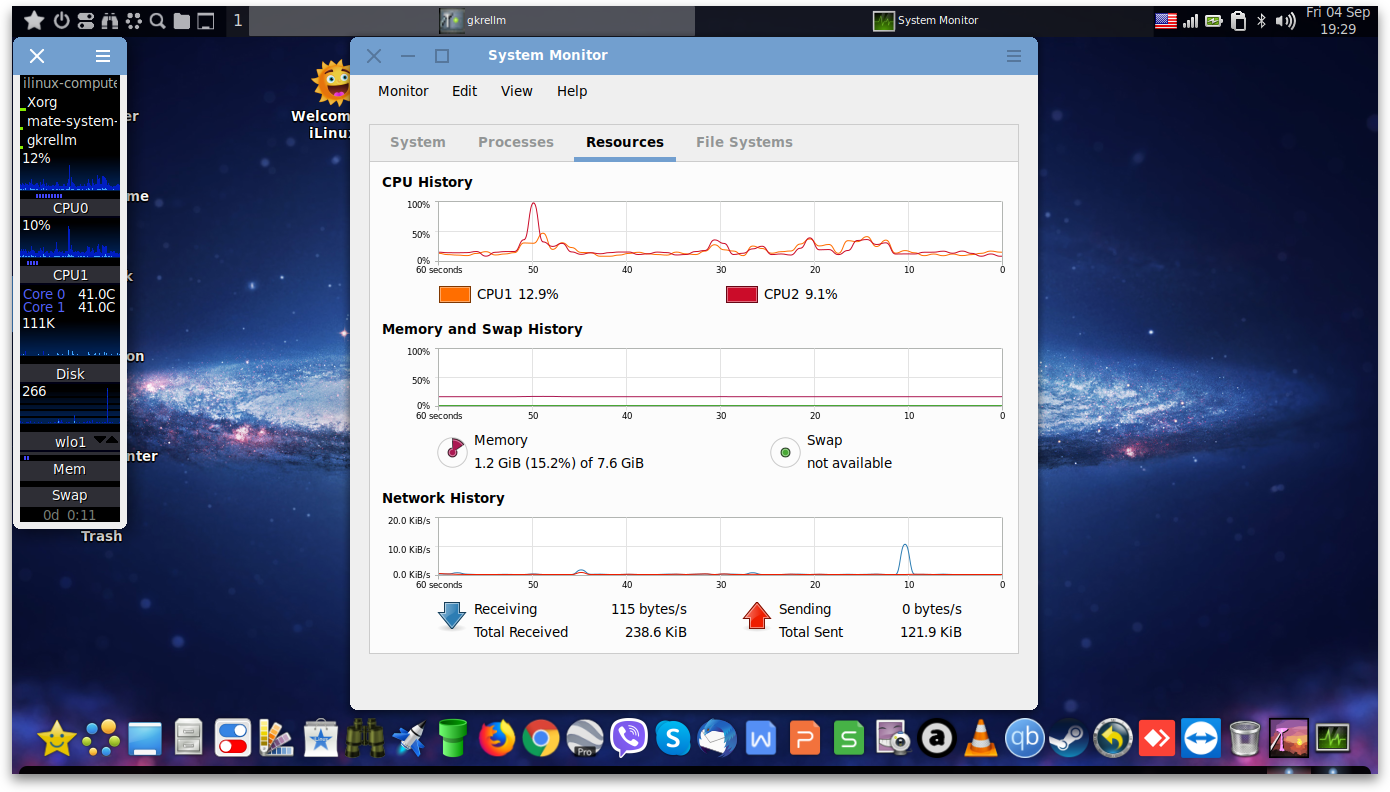
Task: Open the Welcome smiling sun desktop icon
Action: pyautogui.click(x=331, y=83)
